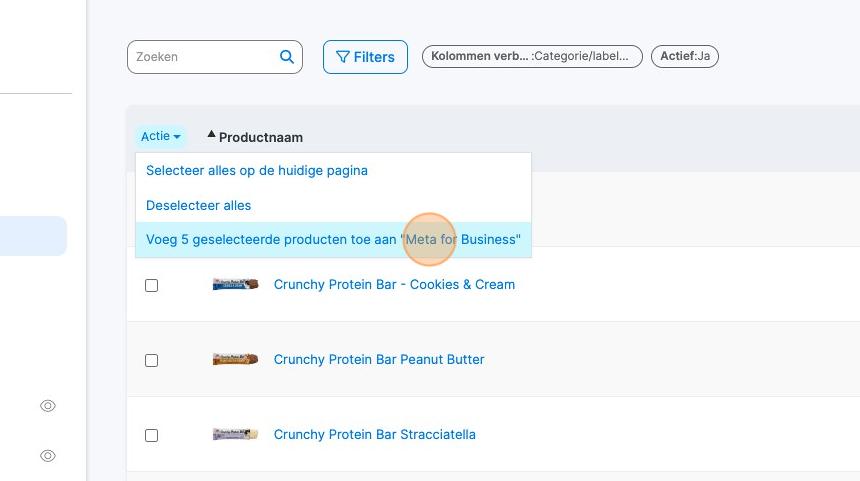
Task: Click the search magnifier icon
Action: tap(287, 57)
